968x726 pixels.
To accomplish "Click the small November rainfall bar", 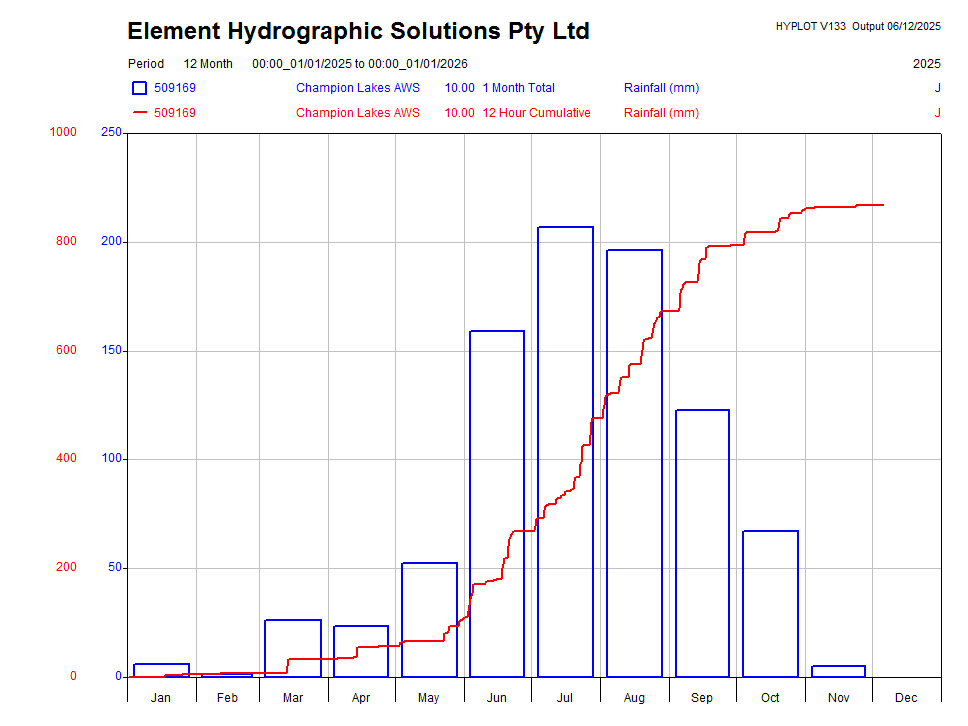I will click(x=838, y=671).
